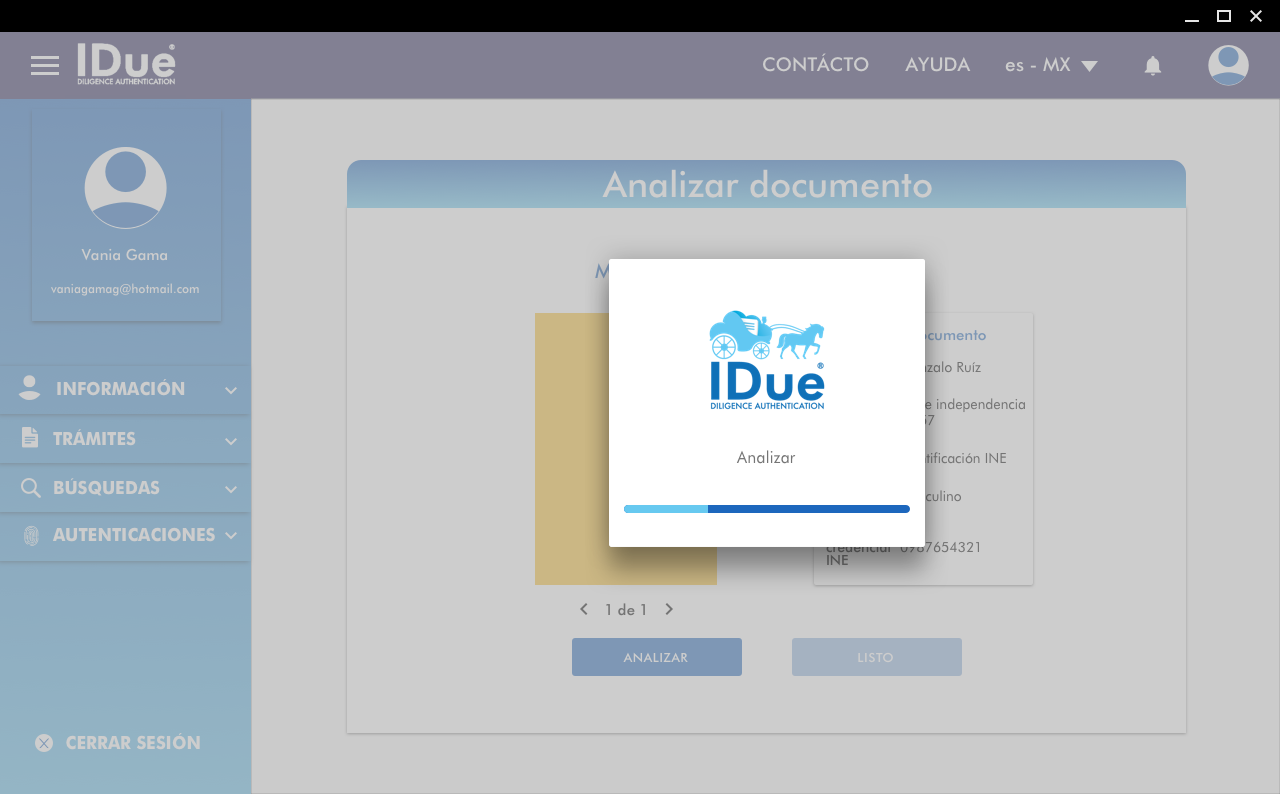Open the es - MX language dropdown

[x=1051, y=66]
